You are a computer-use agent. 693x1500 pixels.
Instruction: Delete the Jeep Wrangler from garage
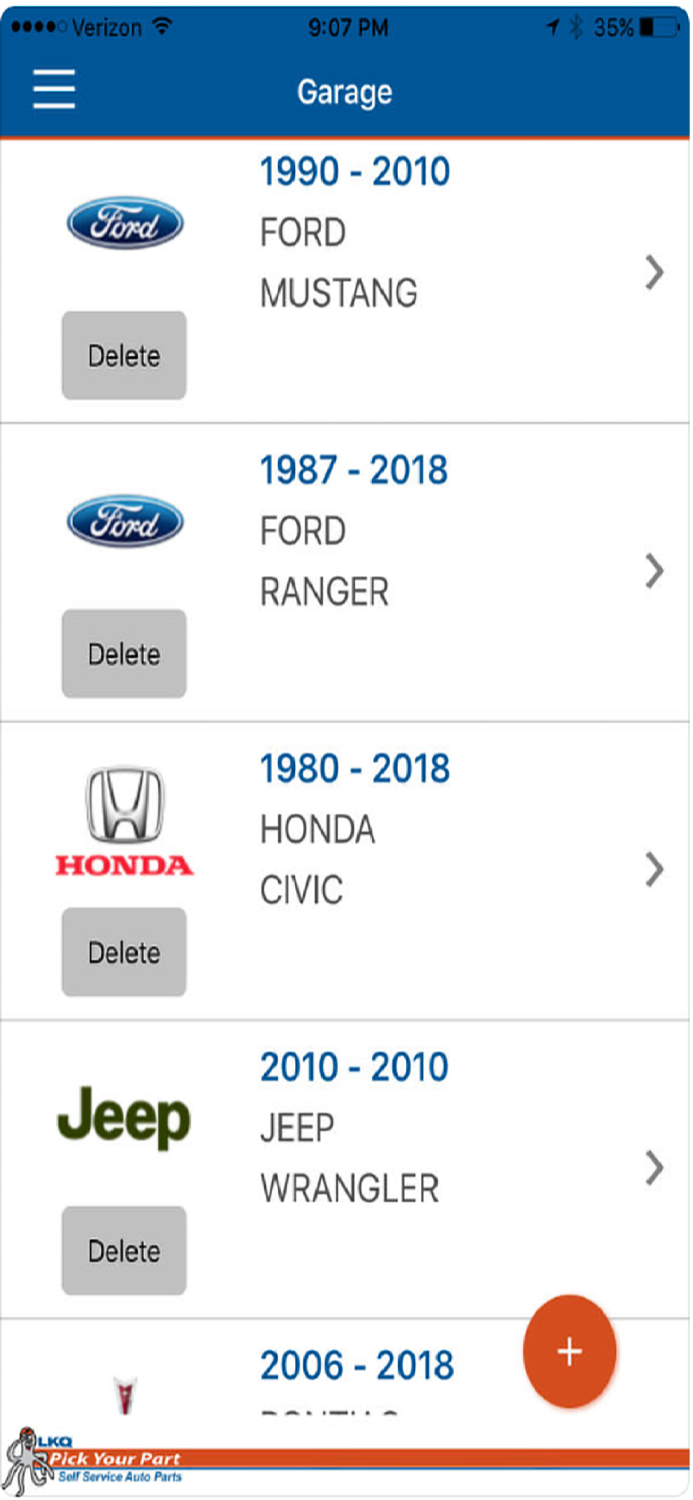click(124, 1251)
